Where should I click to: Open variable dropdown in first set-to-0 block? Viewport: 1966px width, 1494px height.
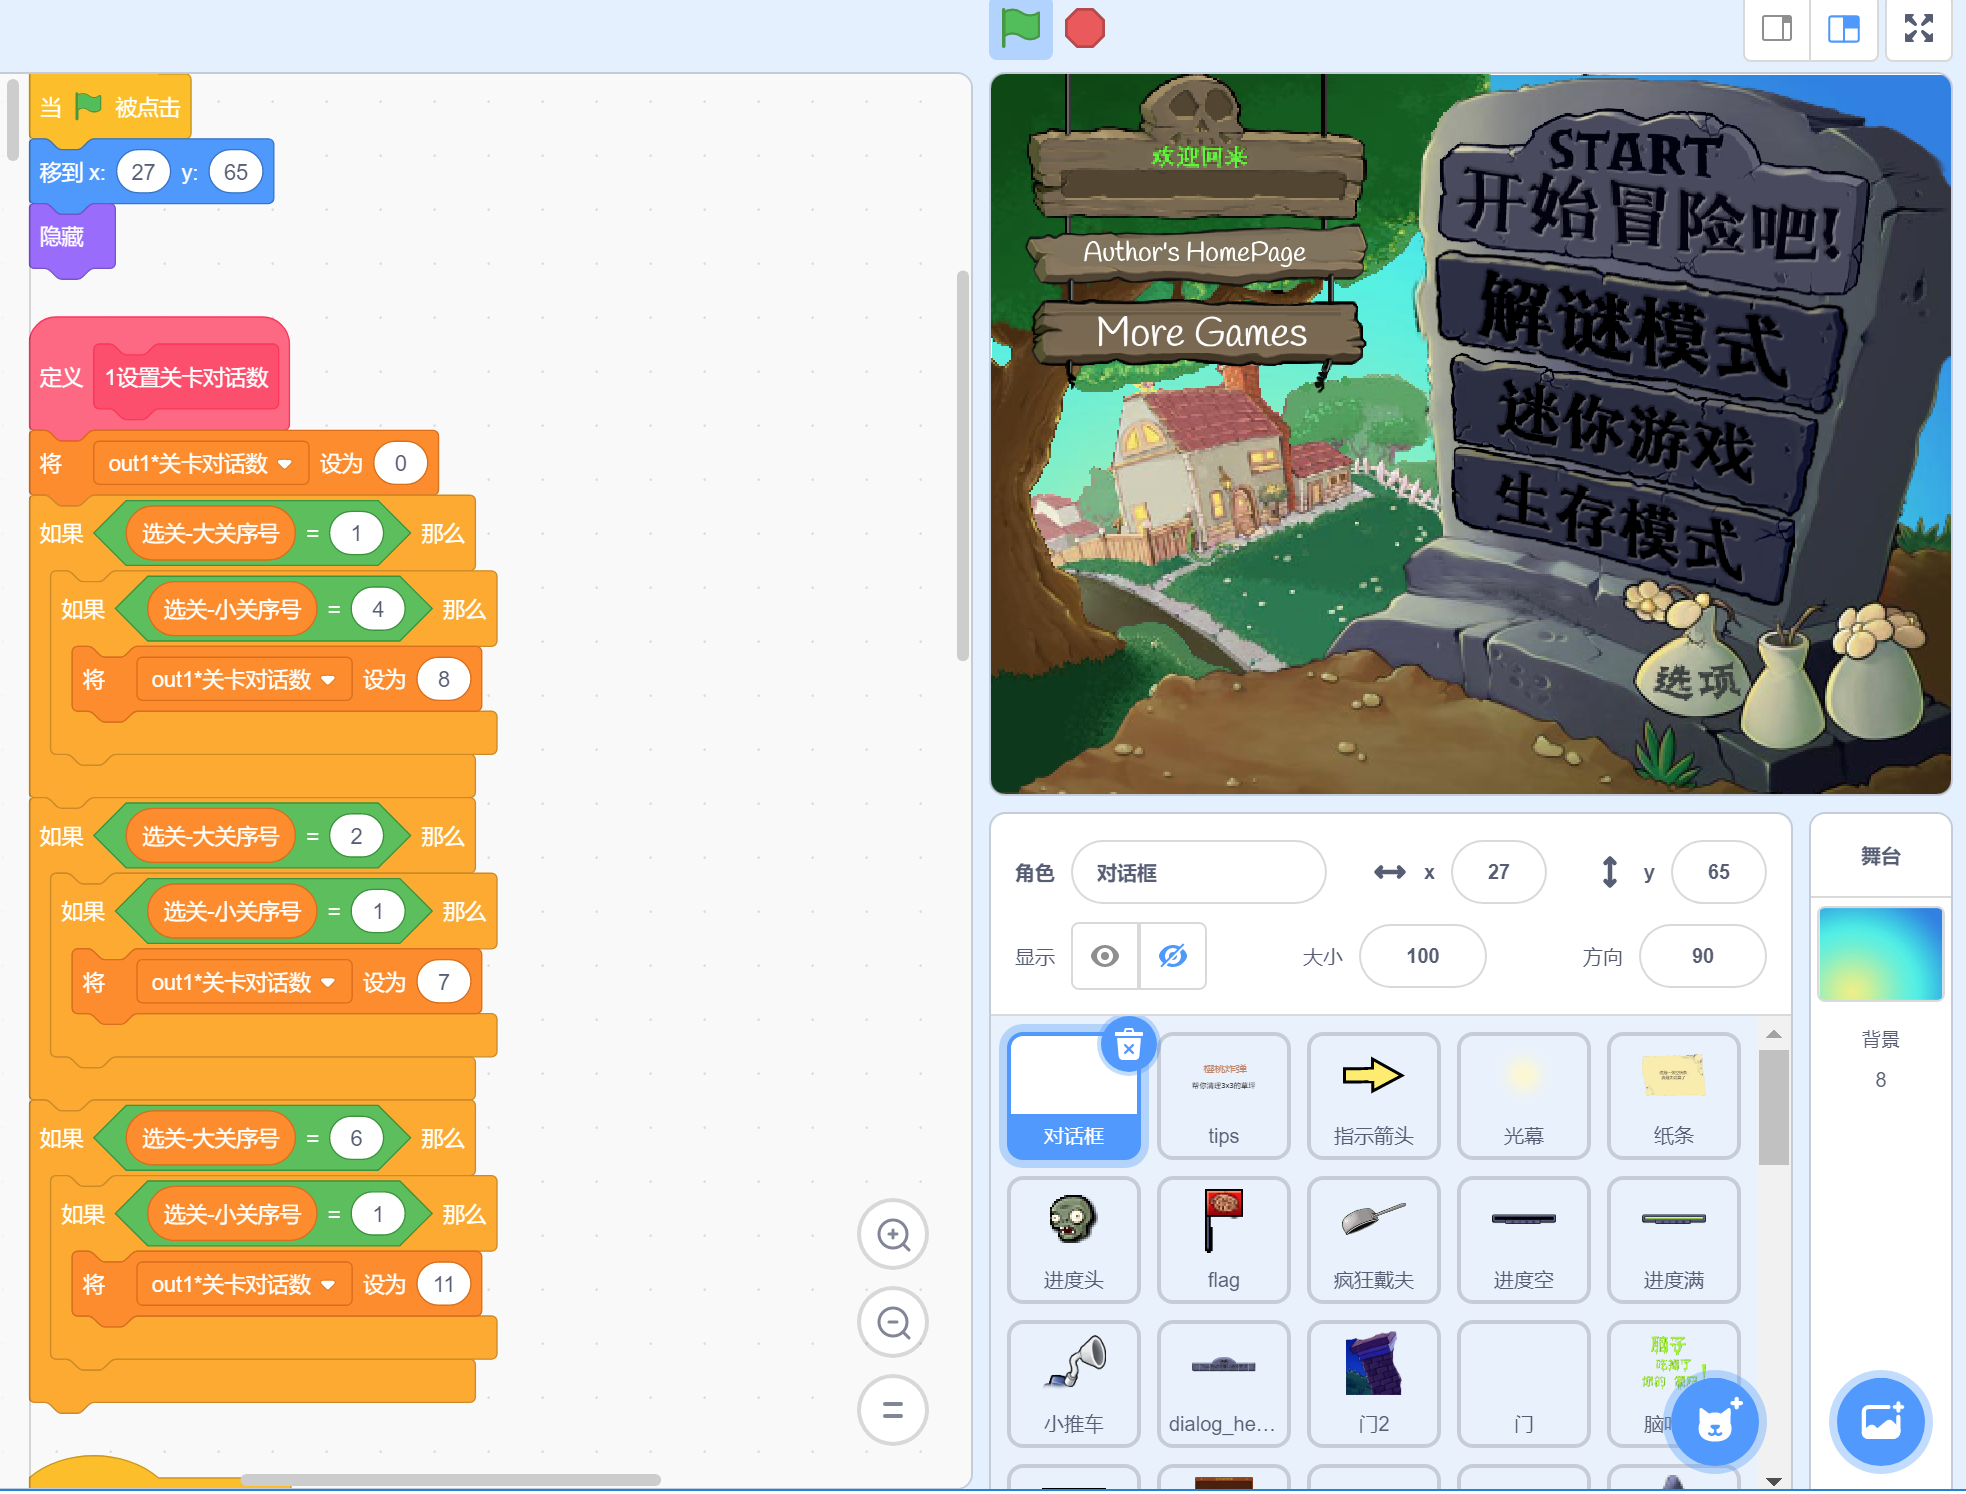click(x=200, y=464)
